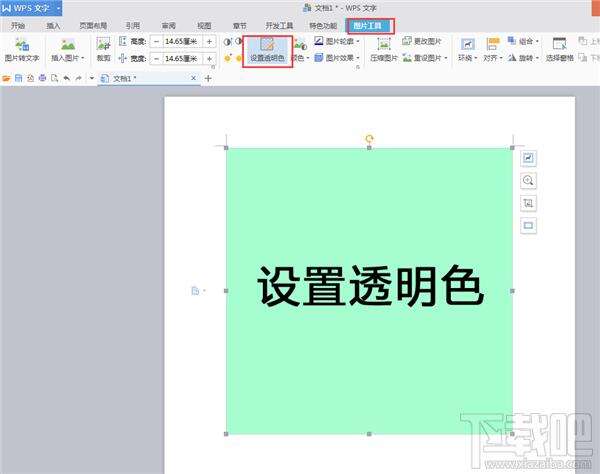Click the crop floating button beside image
The image size is (600, 474).
coord(528,203)
